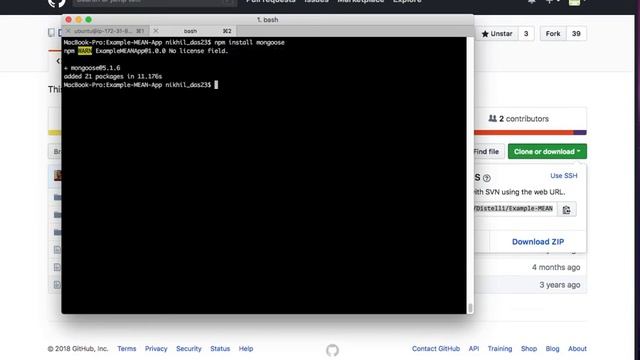This screenshot has width=640, height=360.
Task: Close the ubuntu@ip terminal tab
Action: (x=68, y=31)
